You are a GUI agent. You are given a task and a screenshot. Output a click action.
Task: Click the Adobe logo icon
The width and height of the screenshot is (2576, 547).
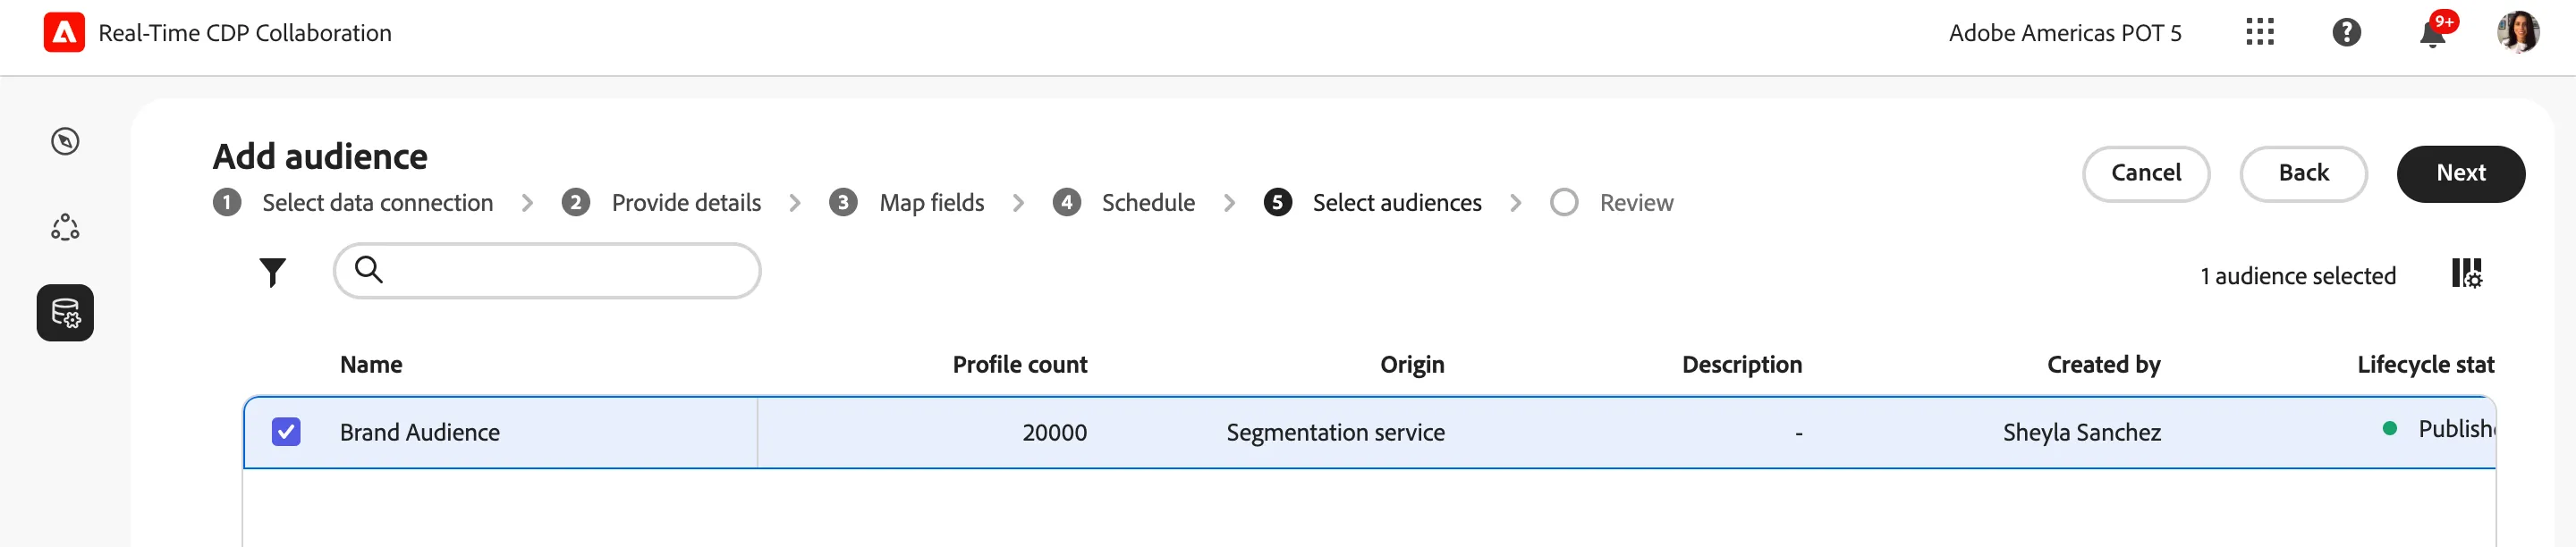pyautogui.click(x=64, y=32)
